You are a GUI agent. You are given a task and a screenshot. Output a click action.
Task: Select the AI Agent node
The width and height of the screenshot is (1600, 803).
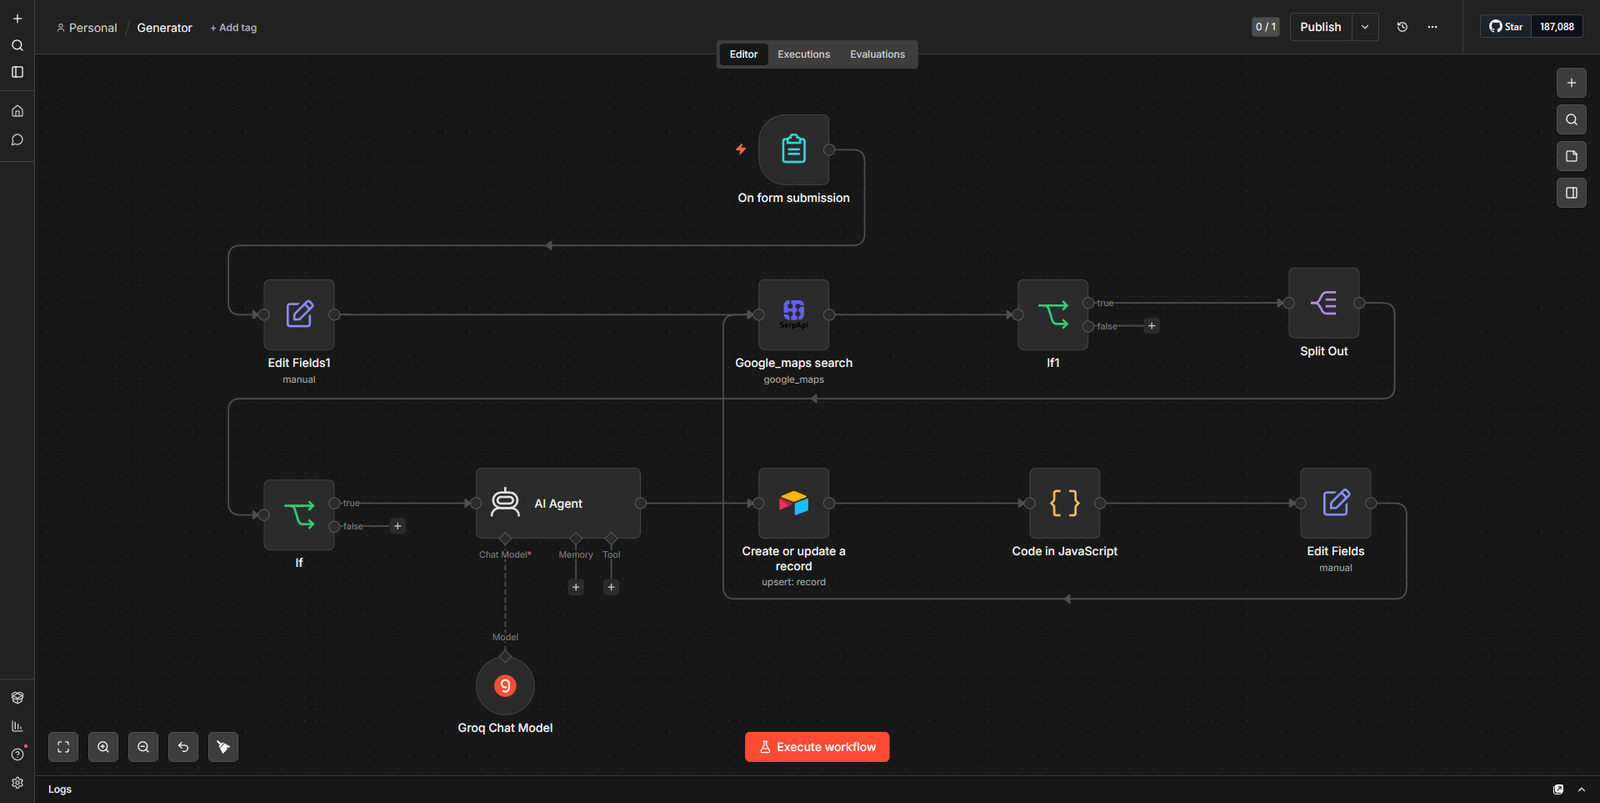[558, 503]
